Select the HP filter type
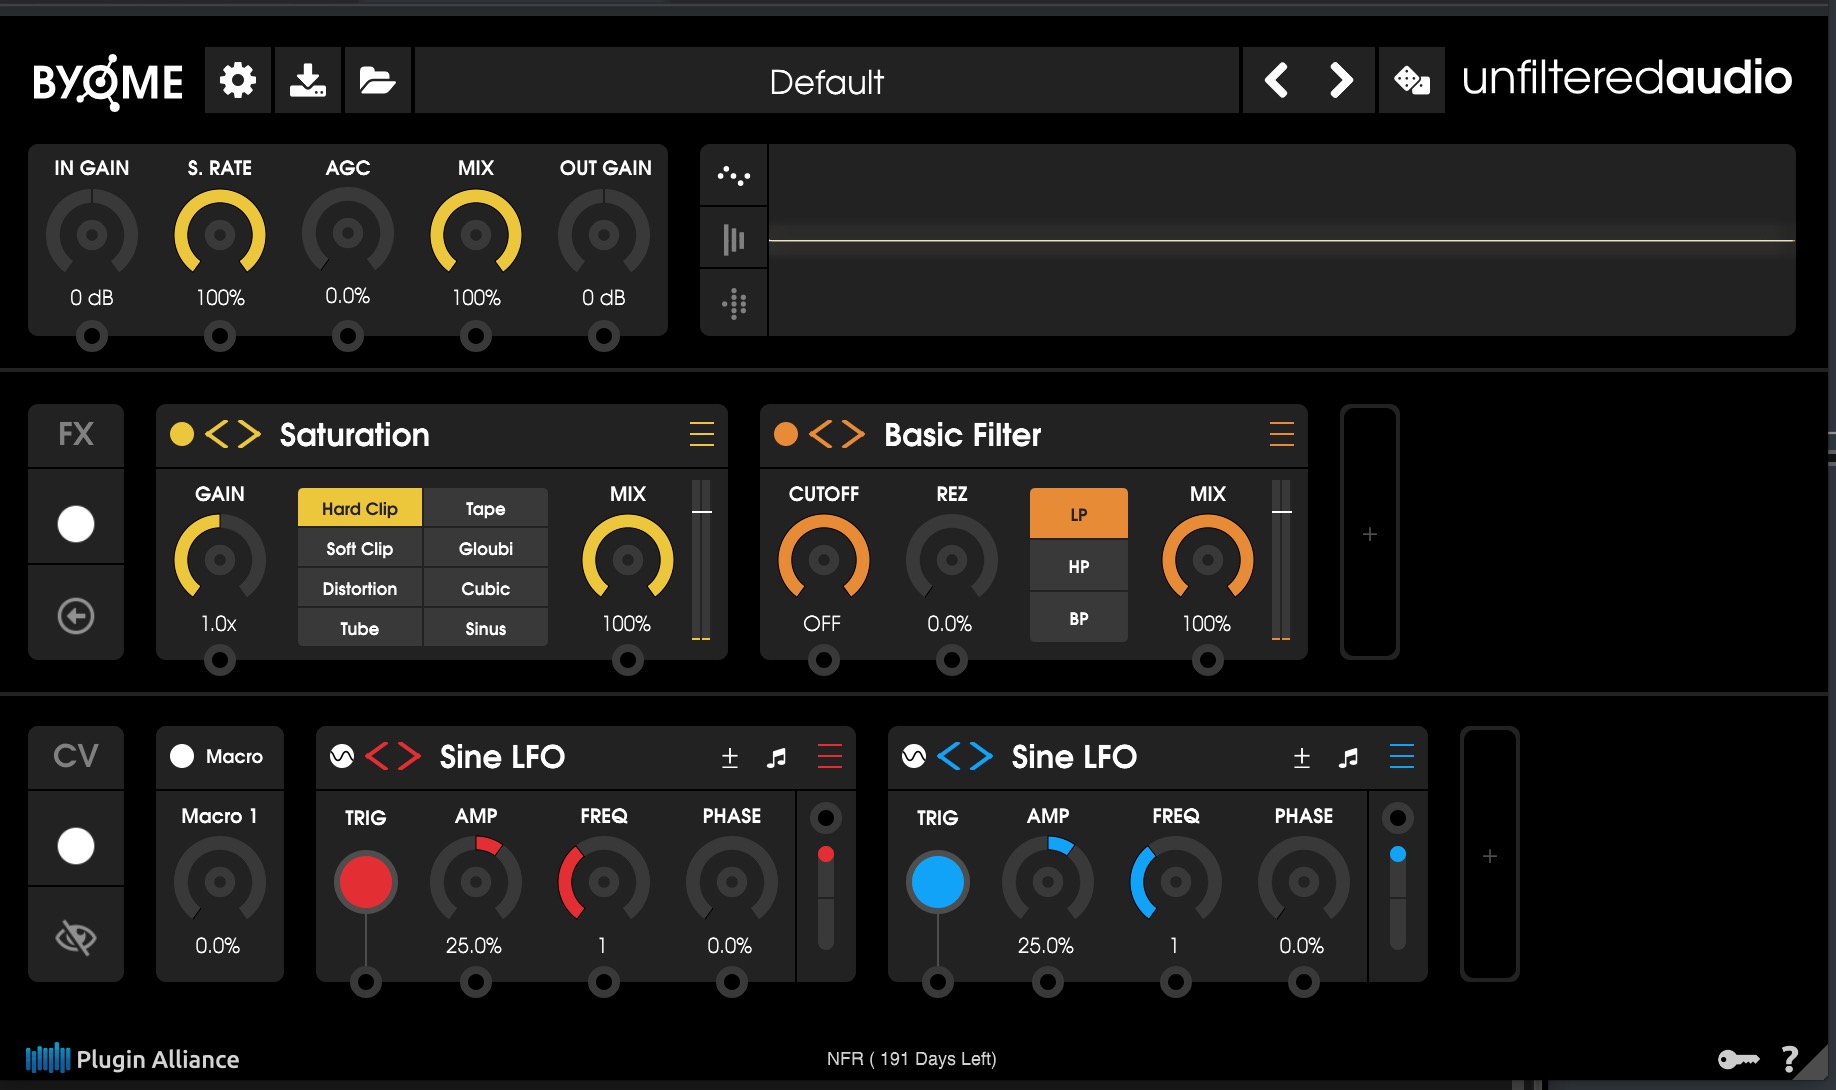 [1079, 566]
